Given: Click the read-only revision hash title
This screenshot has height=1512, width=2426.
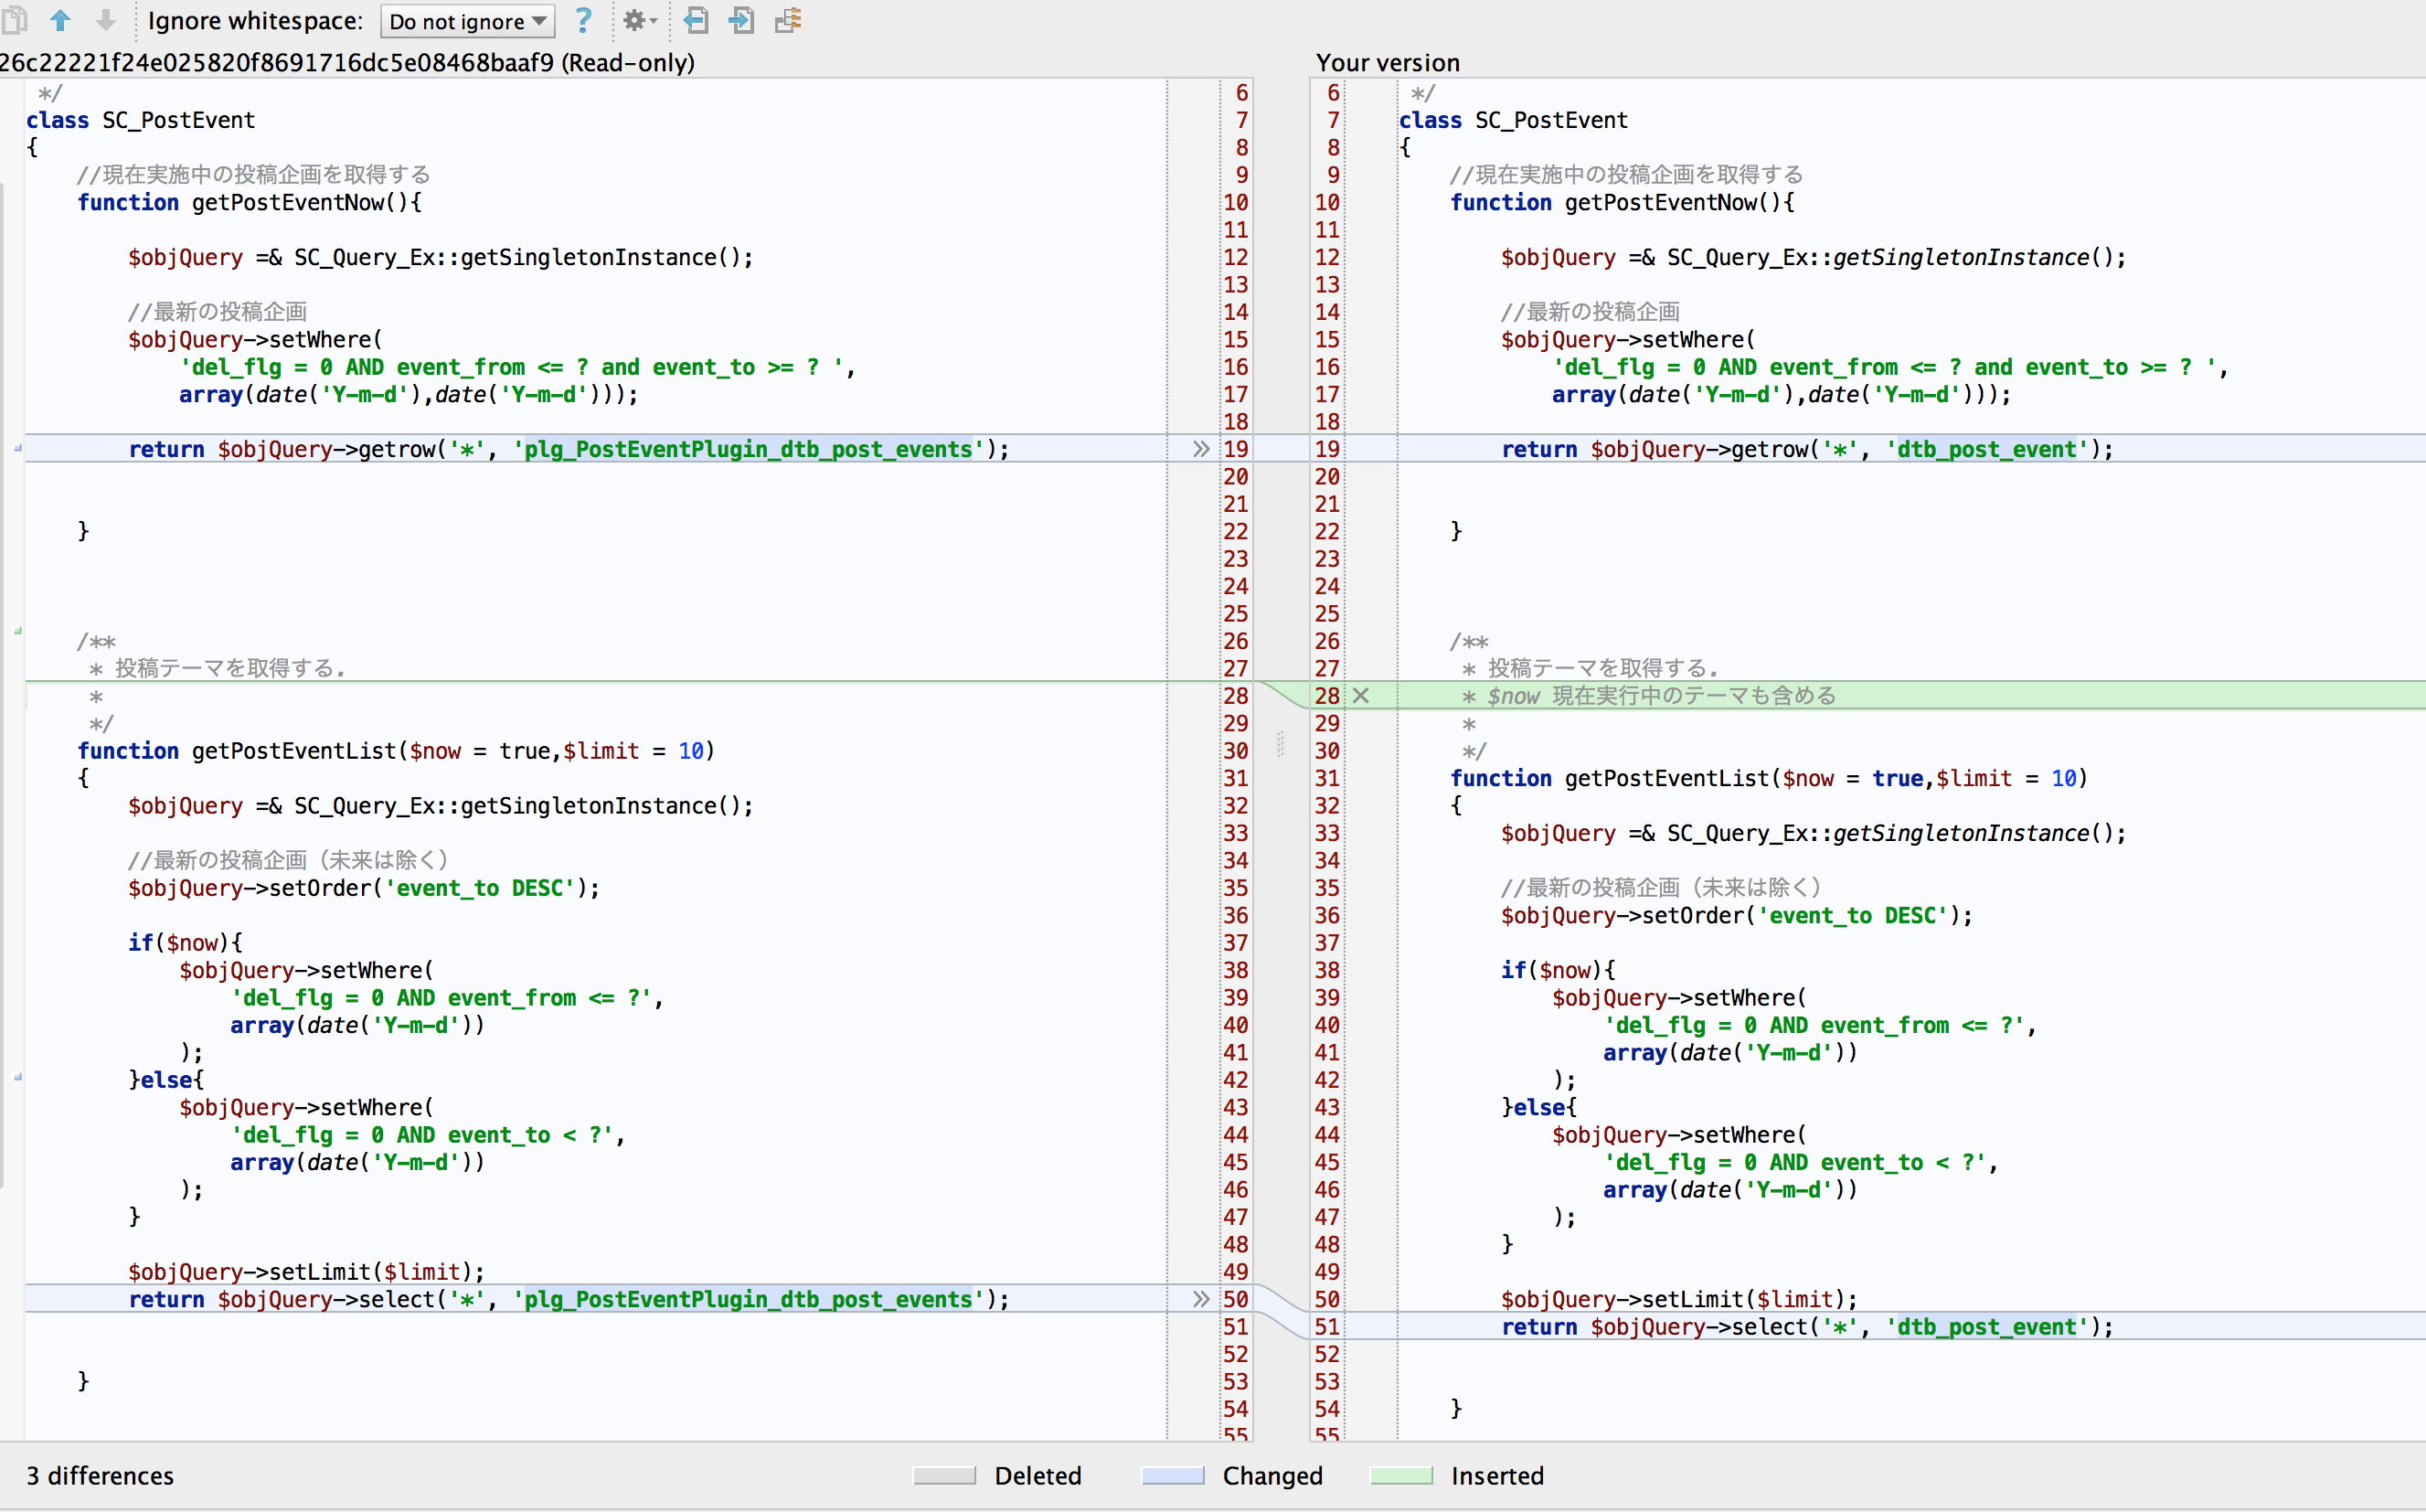Looking at the screenshot, I should click(x=347, y=63).
